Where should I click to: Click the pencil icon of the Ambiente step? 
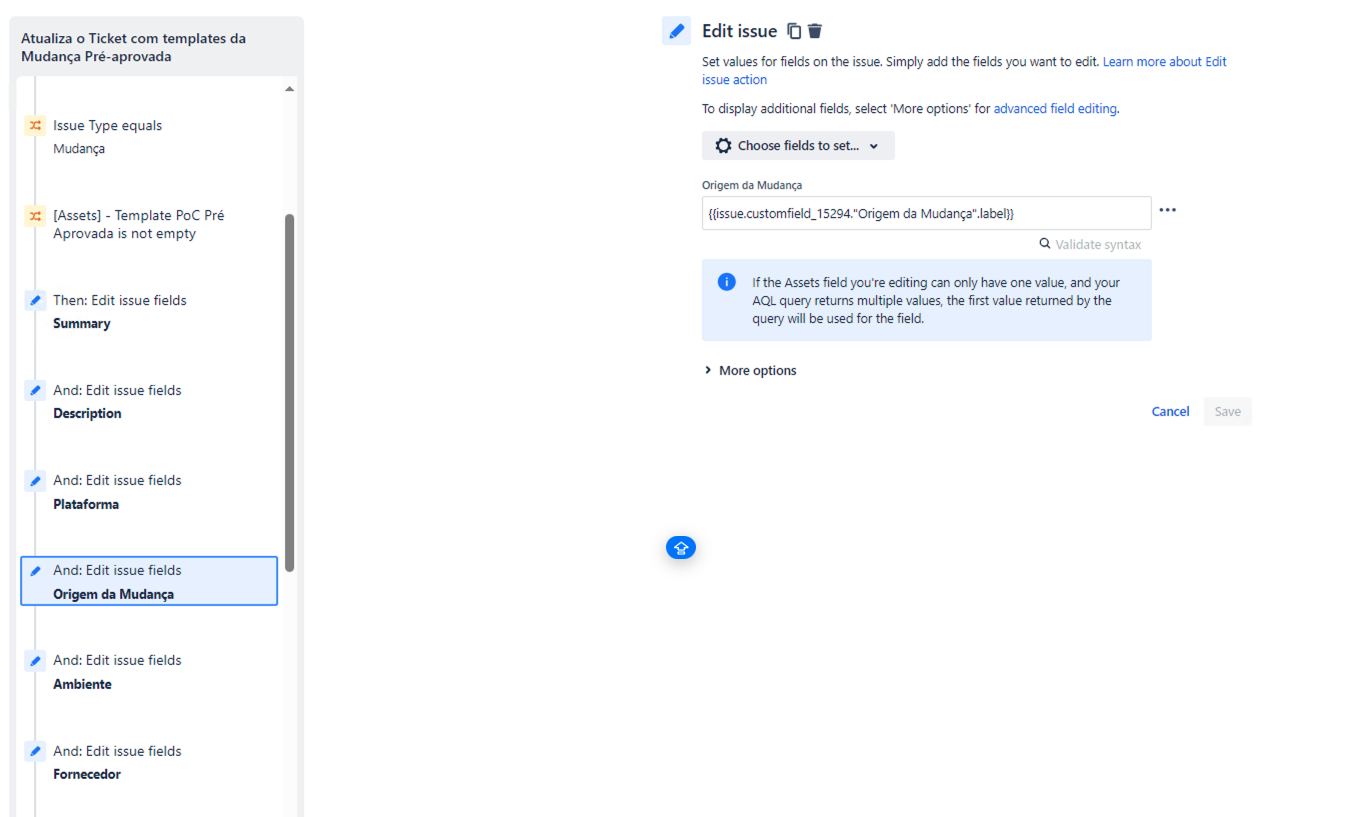point(35,661)
